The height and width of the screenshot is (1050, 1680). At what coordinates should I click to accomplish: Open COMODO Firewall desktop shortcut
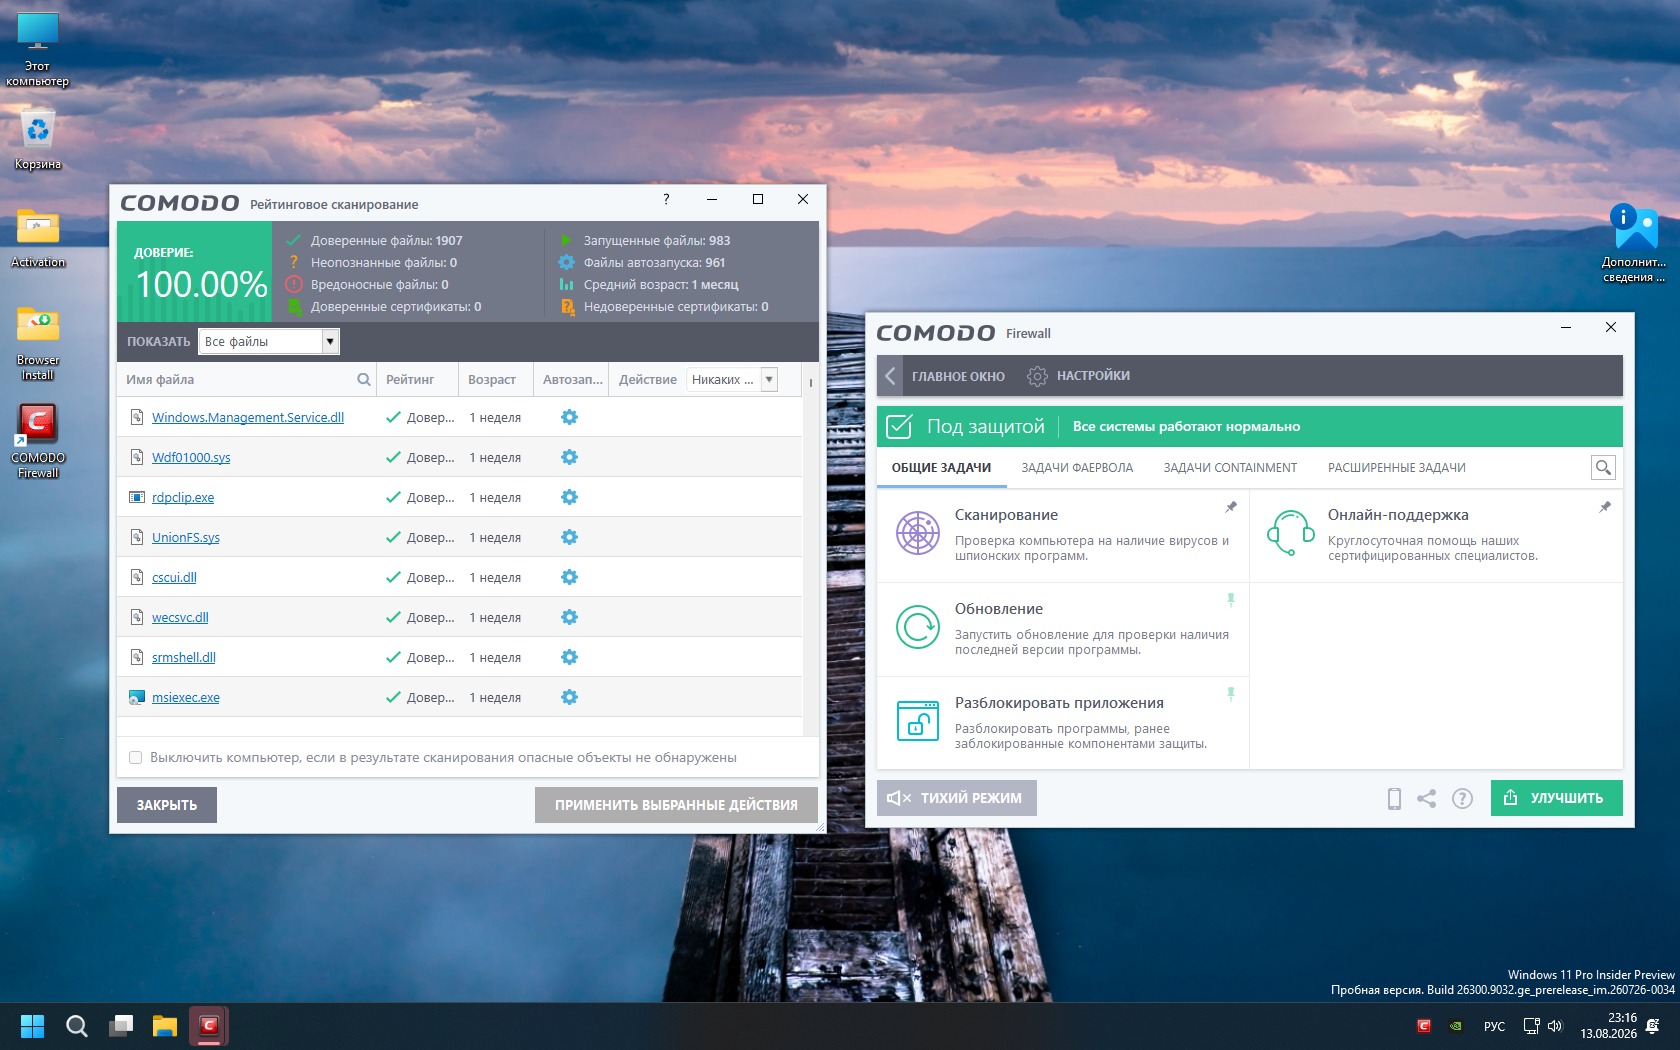point(38,440)
